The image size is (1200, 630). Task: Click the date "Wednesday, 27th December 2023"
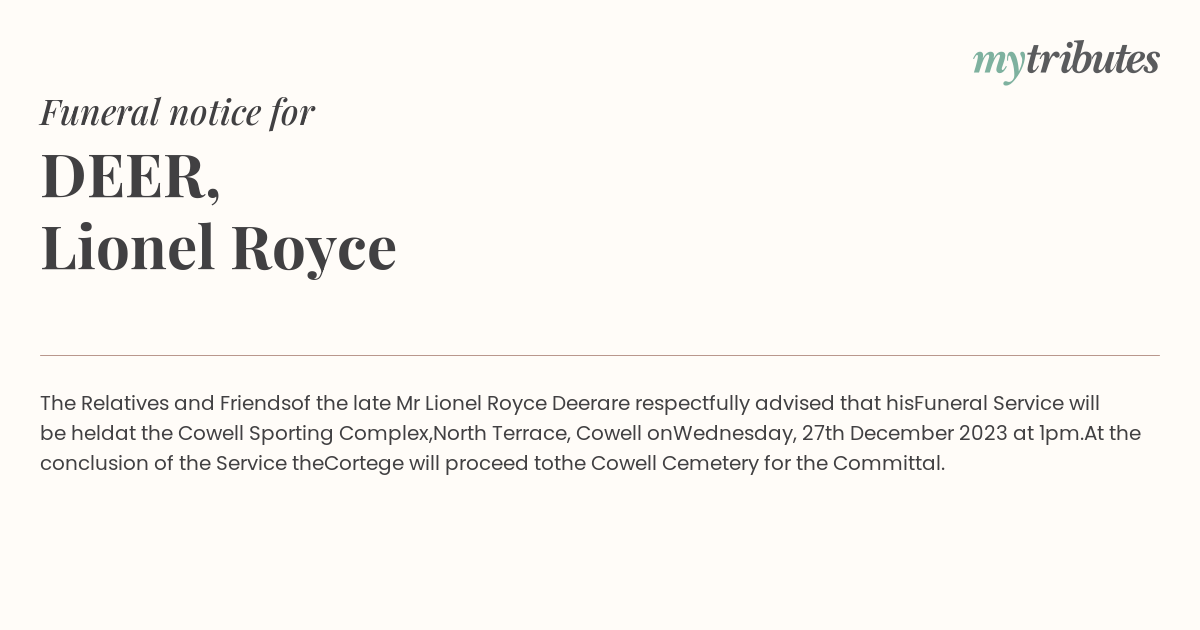click(x=841, y=434)
